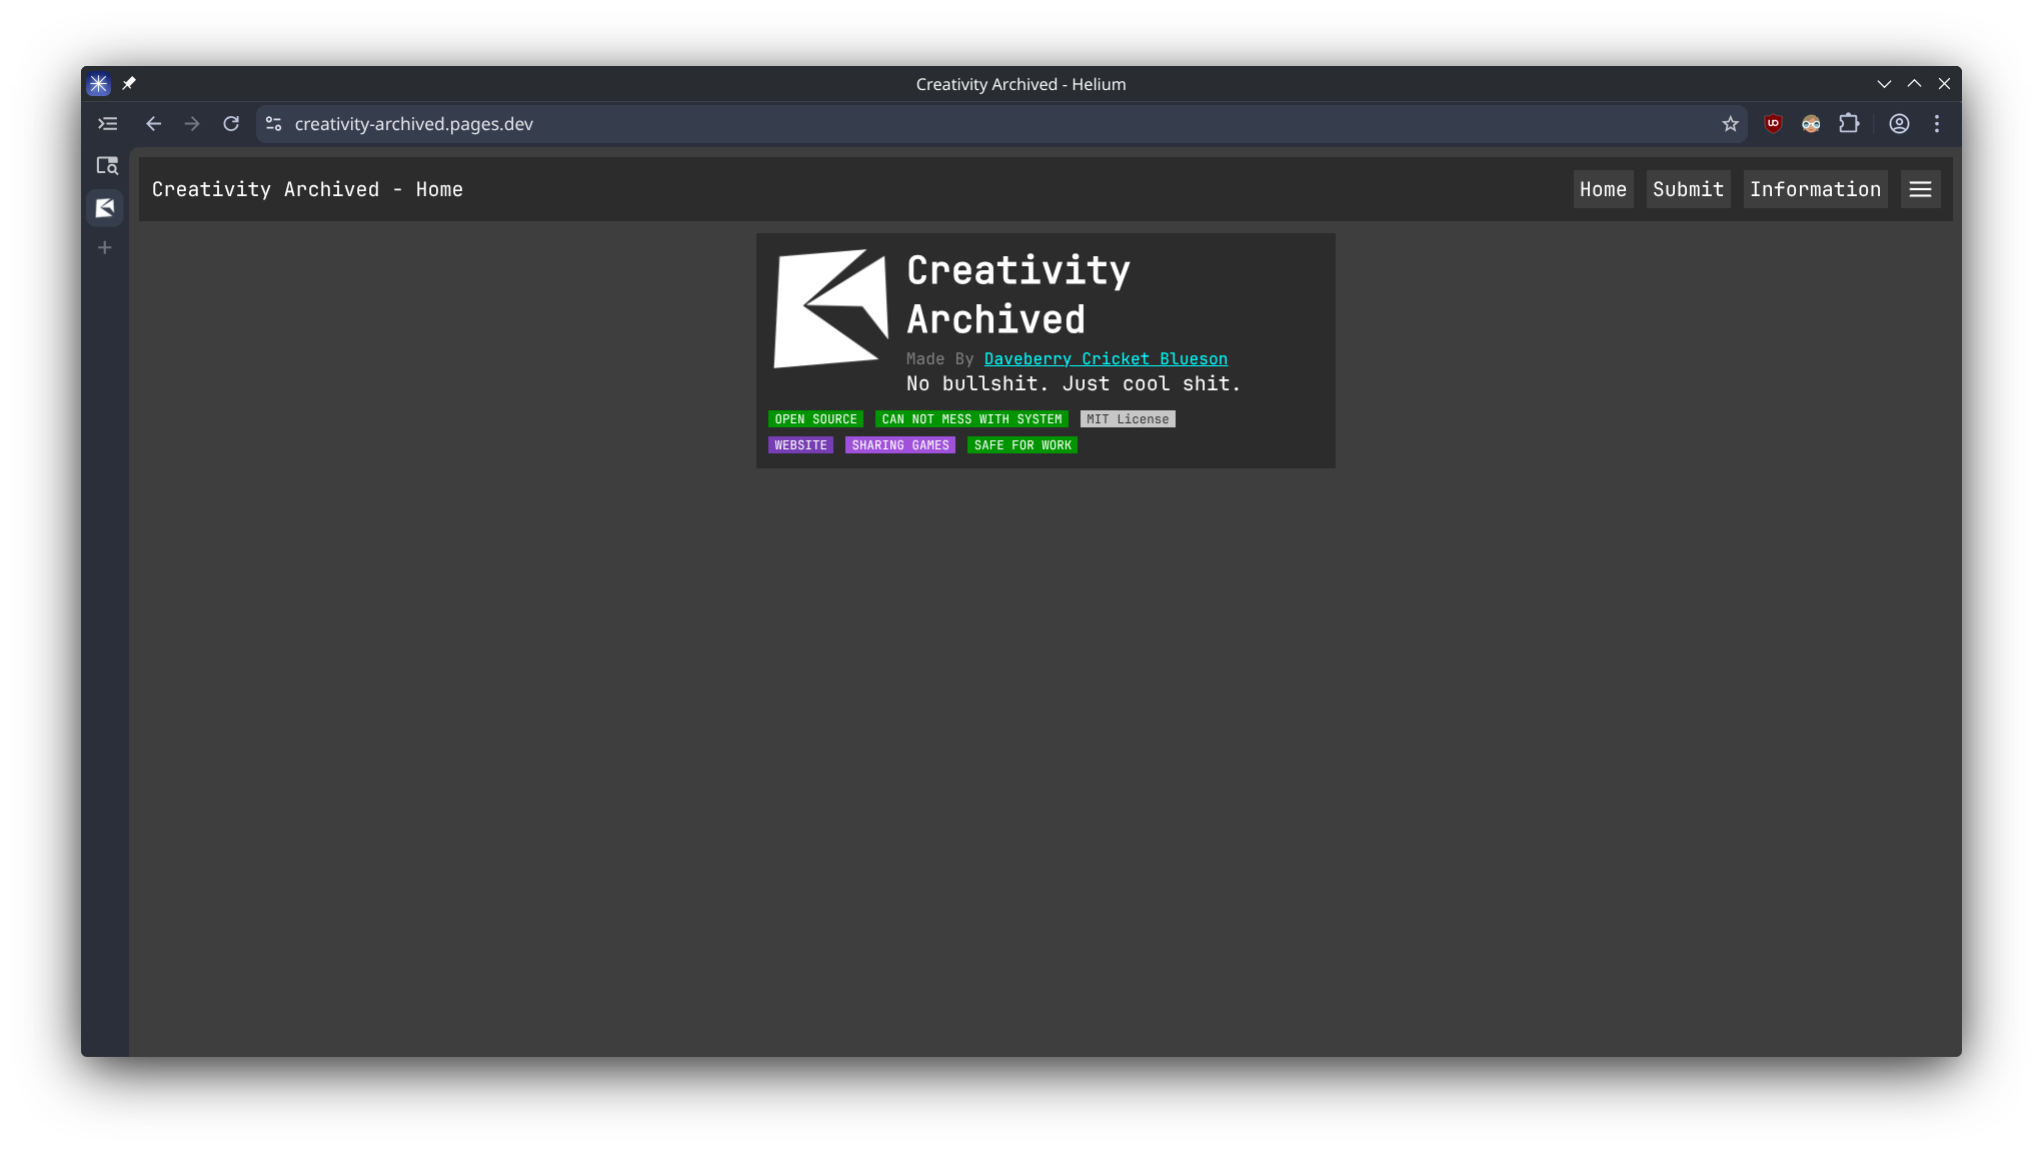
Task: Reload the current page
Action: click(231, 124)
